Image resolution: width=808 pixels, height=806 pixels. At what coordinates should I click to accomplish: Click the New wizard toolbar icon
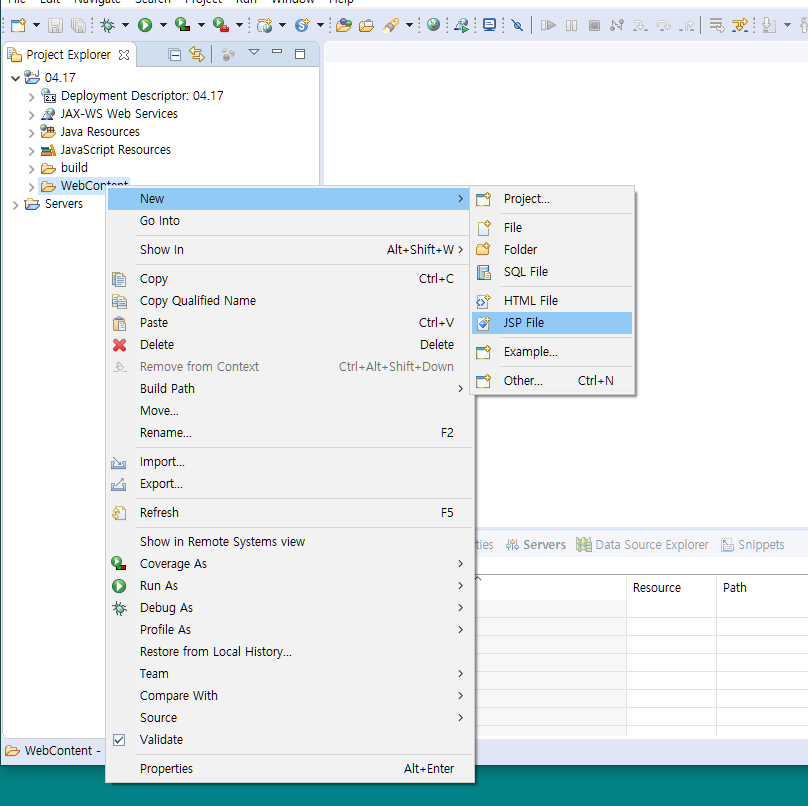[19, 25]
